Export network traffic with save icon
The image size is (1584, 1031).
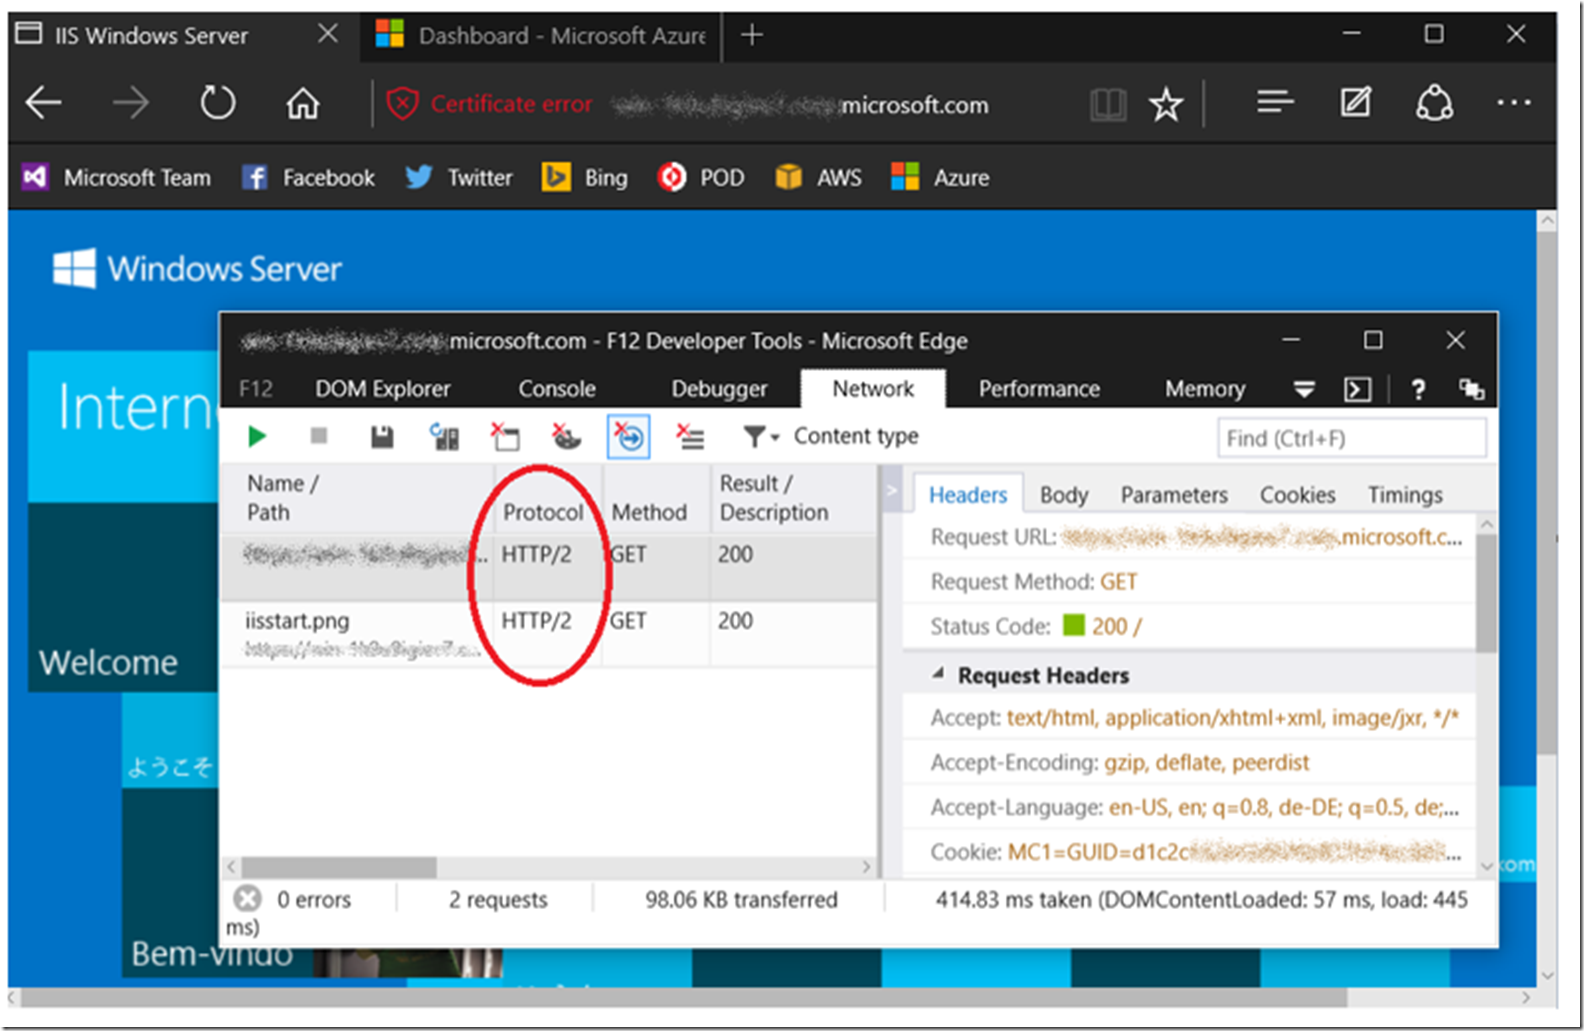(382, 436)
